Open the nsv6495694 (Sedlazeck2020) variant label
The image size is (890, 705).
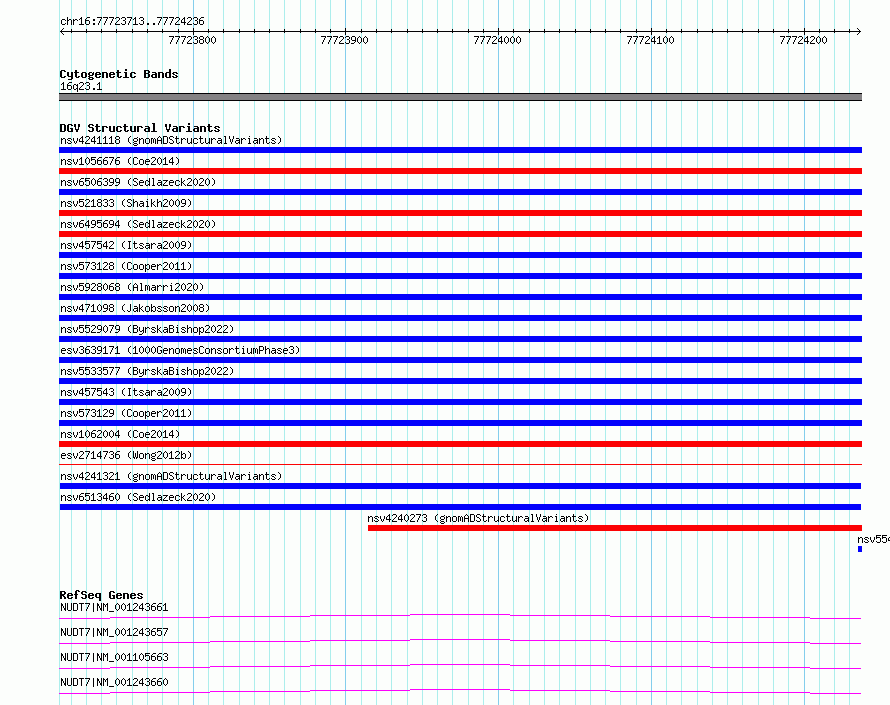pyautogui.click(x=138, y=224)
